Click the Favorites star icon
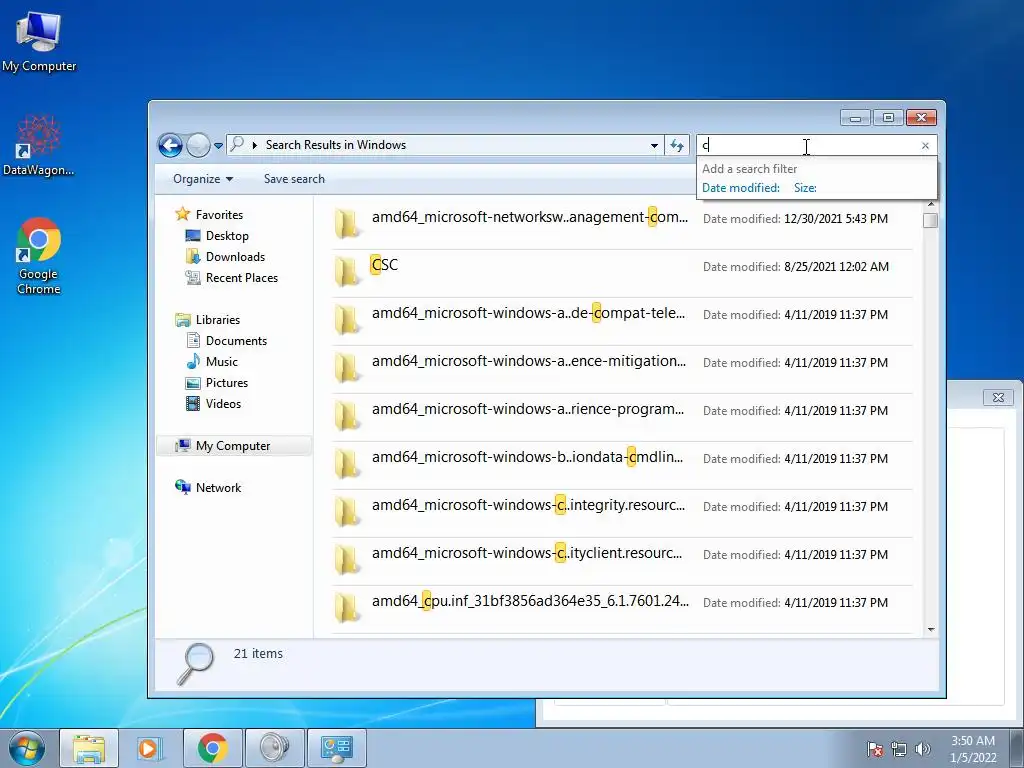This screenshot has width=1024, height=768. click(x=183, y=214)
